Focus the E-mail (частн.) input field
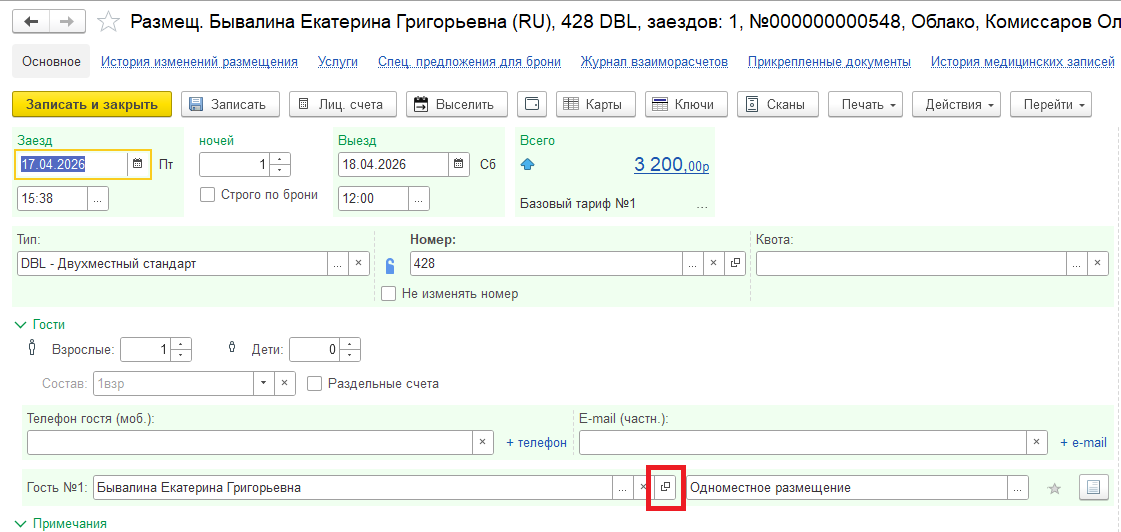This screenshot has width=1121, height=532. (x=803, y=442)
